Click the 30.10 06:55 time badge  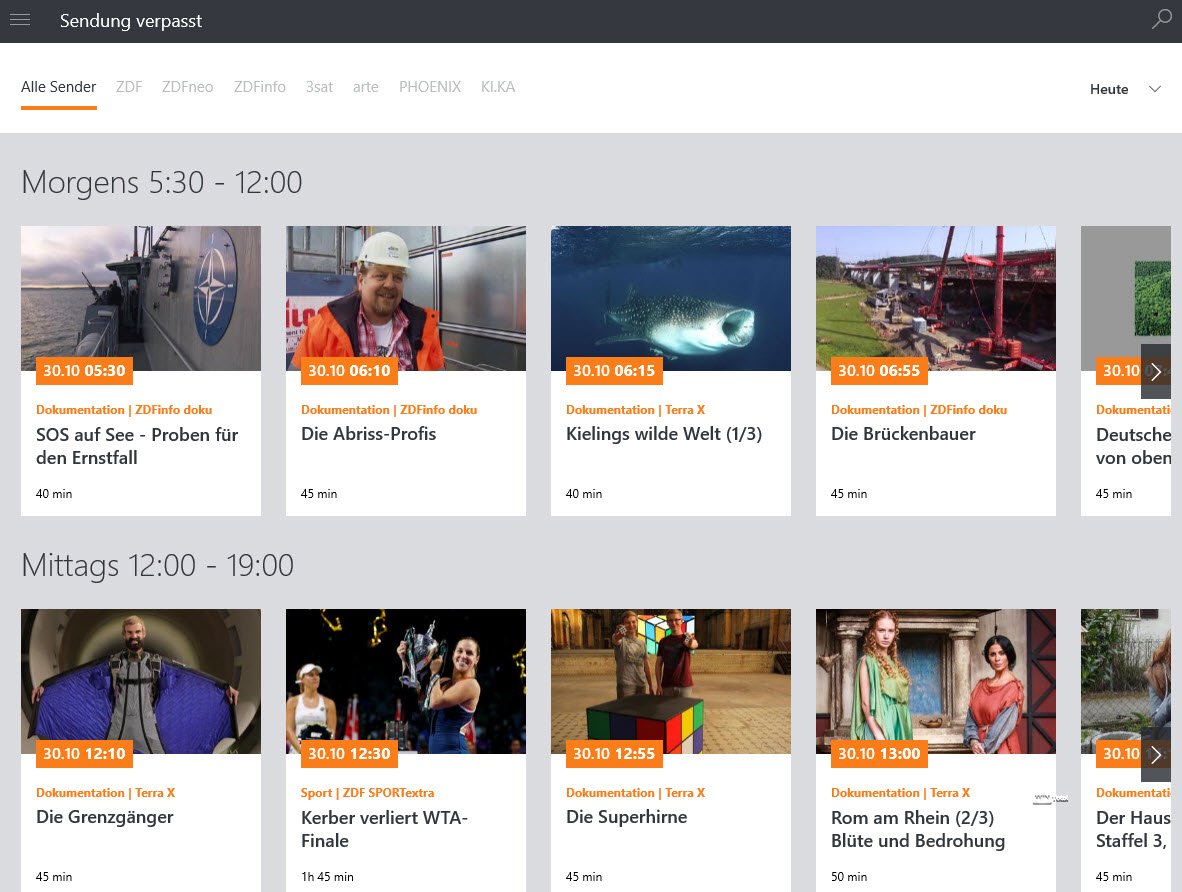(879, 371)
